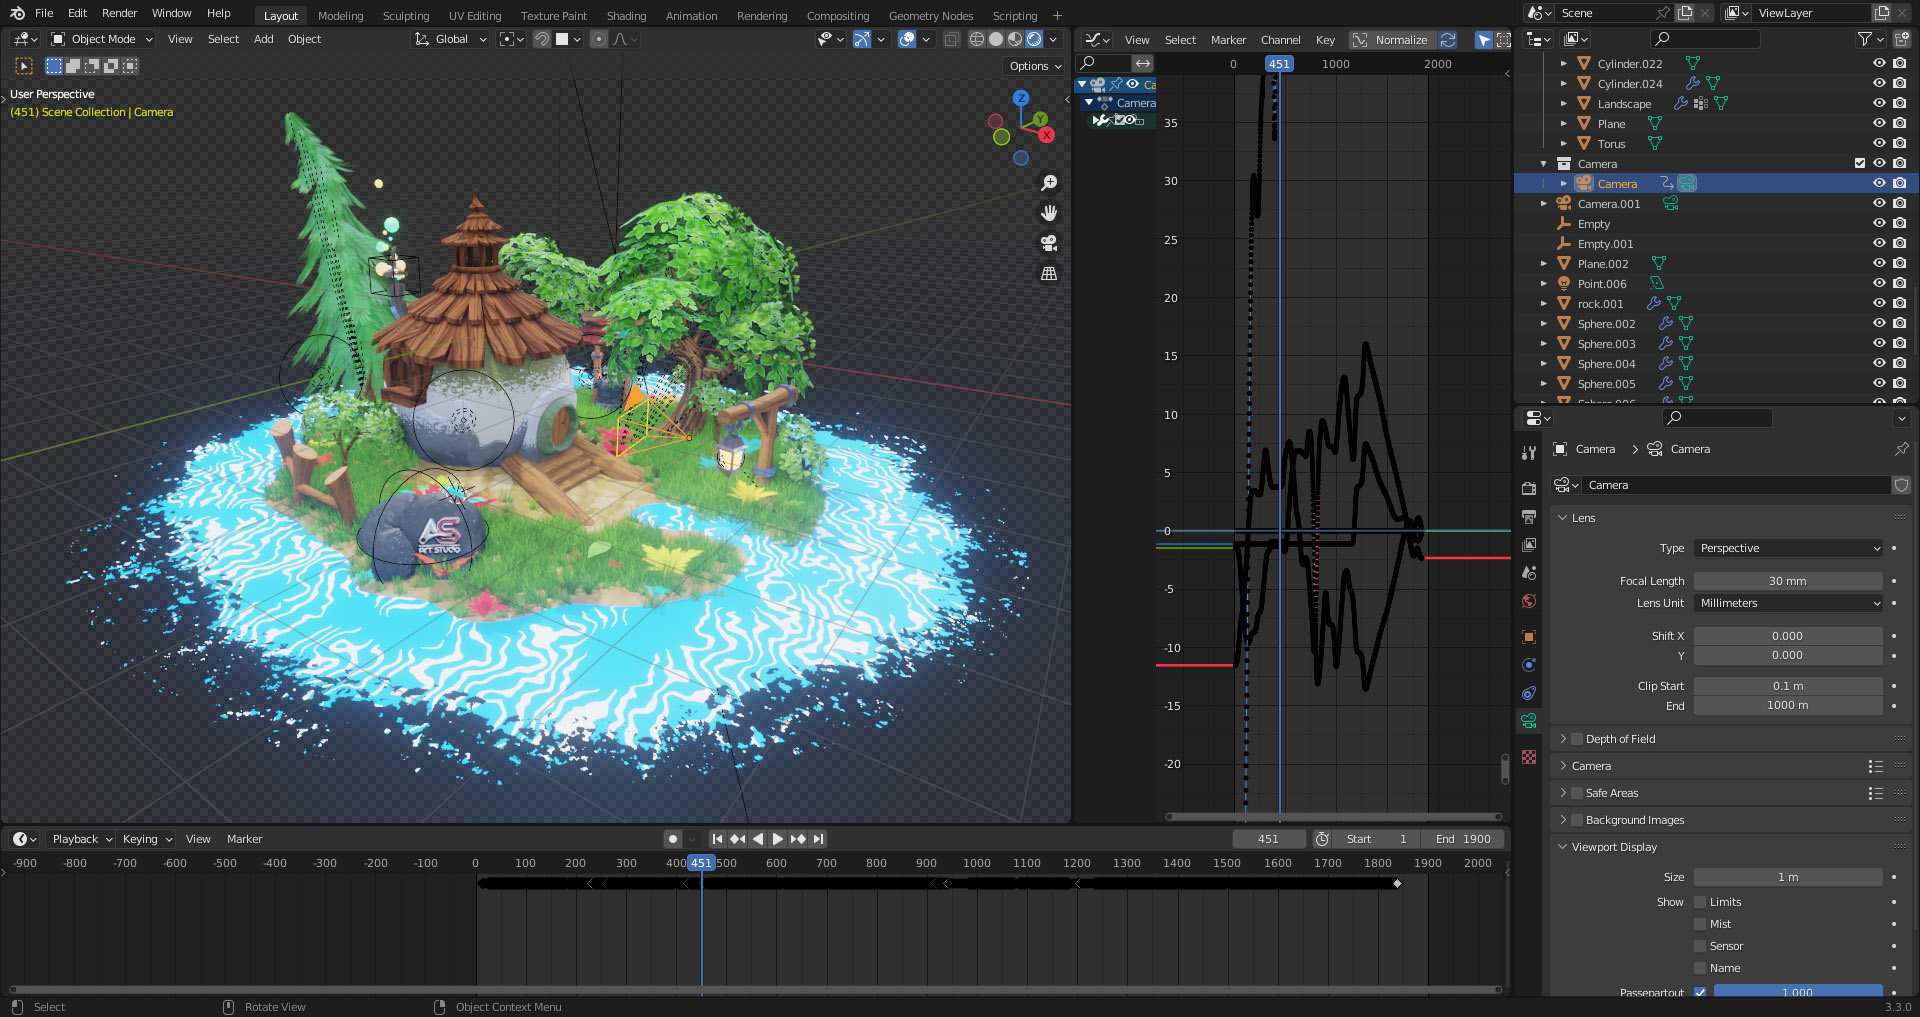Collapse the Lens panel
Viewport: 1920px width, 1017px height.
click(x=1563, y=518)
